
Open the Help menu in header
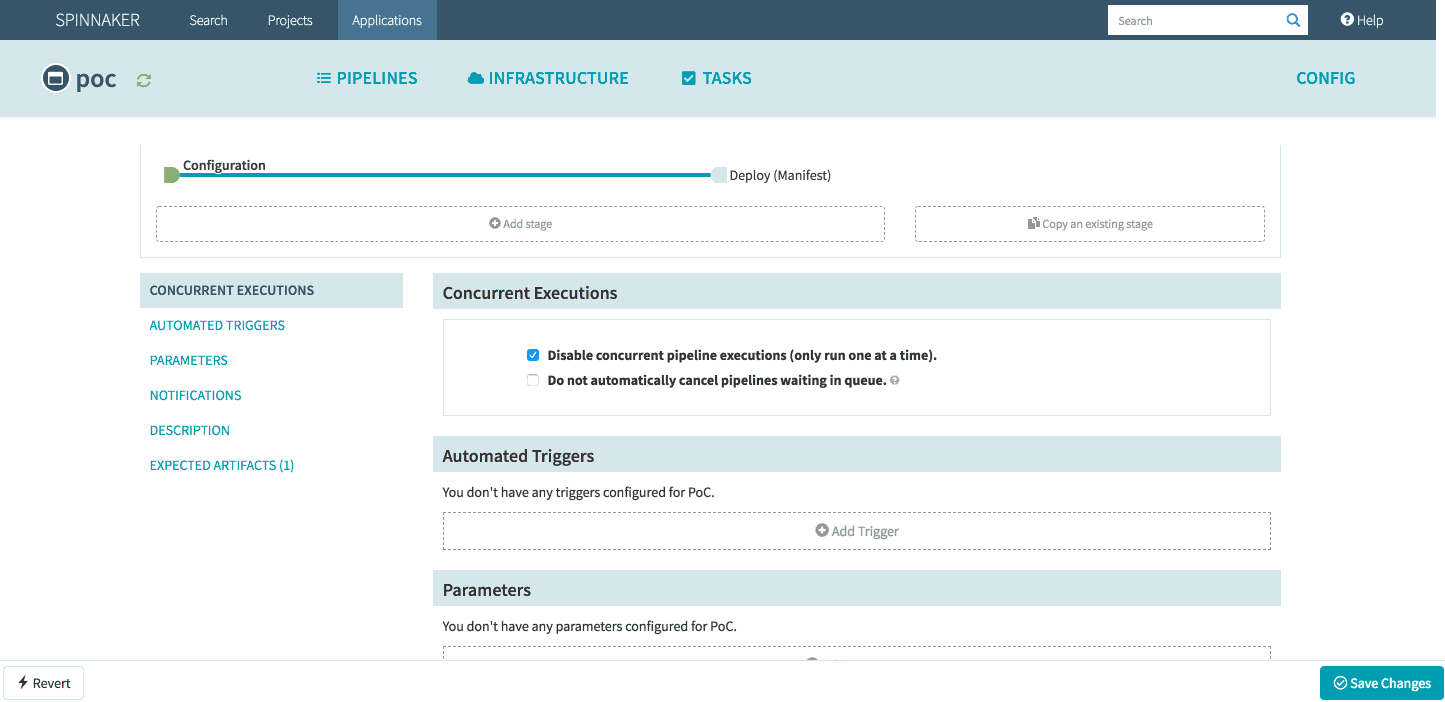point(1361,20)
